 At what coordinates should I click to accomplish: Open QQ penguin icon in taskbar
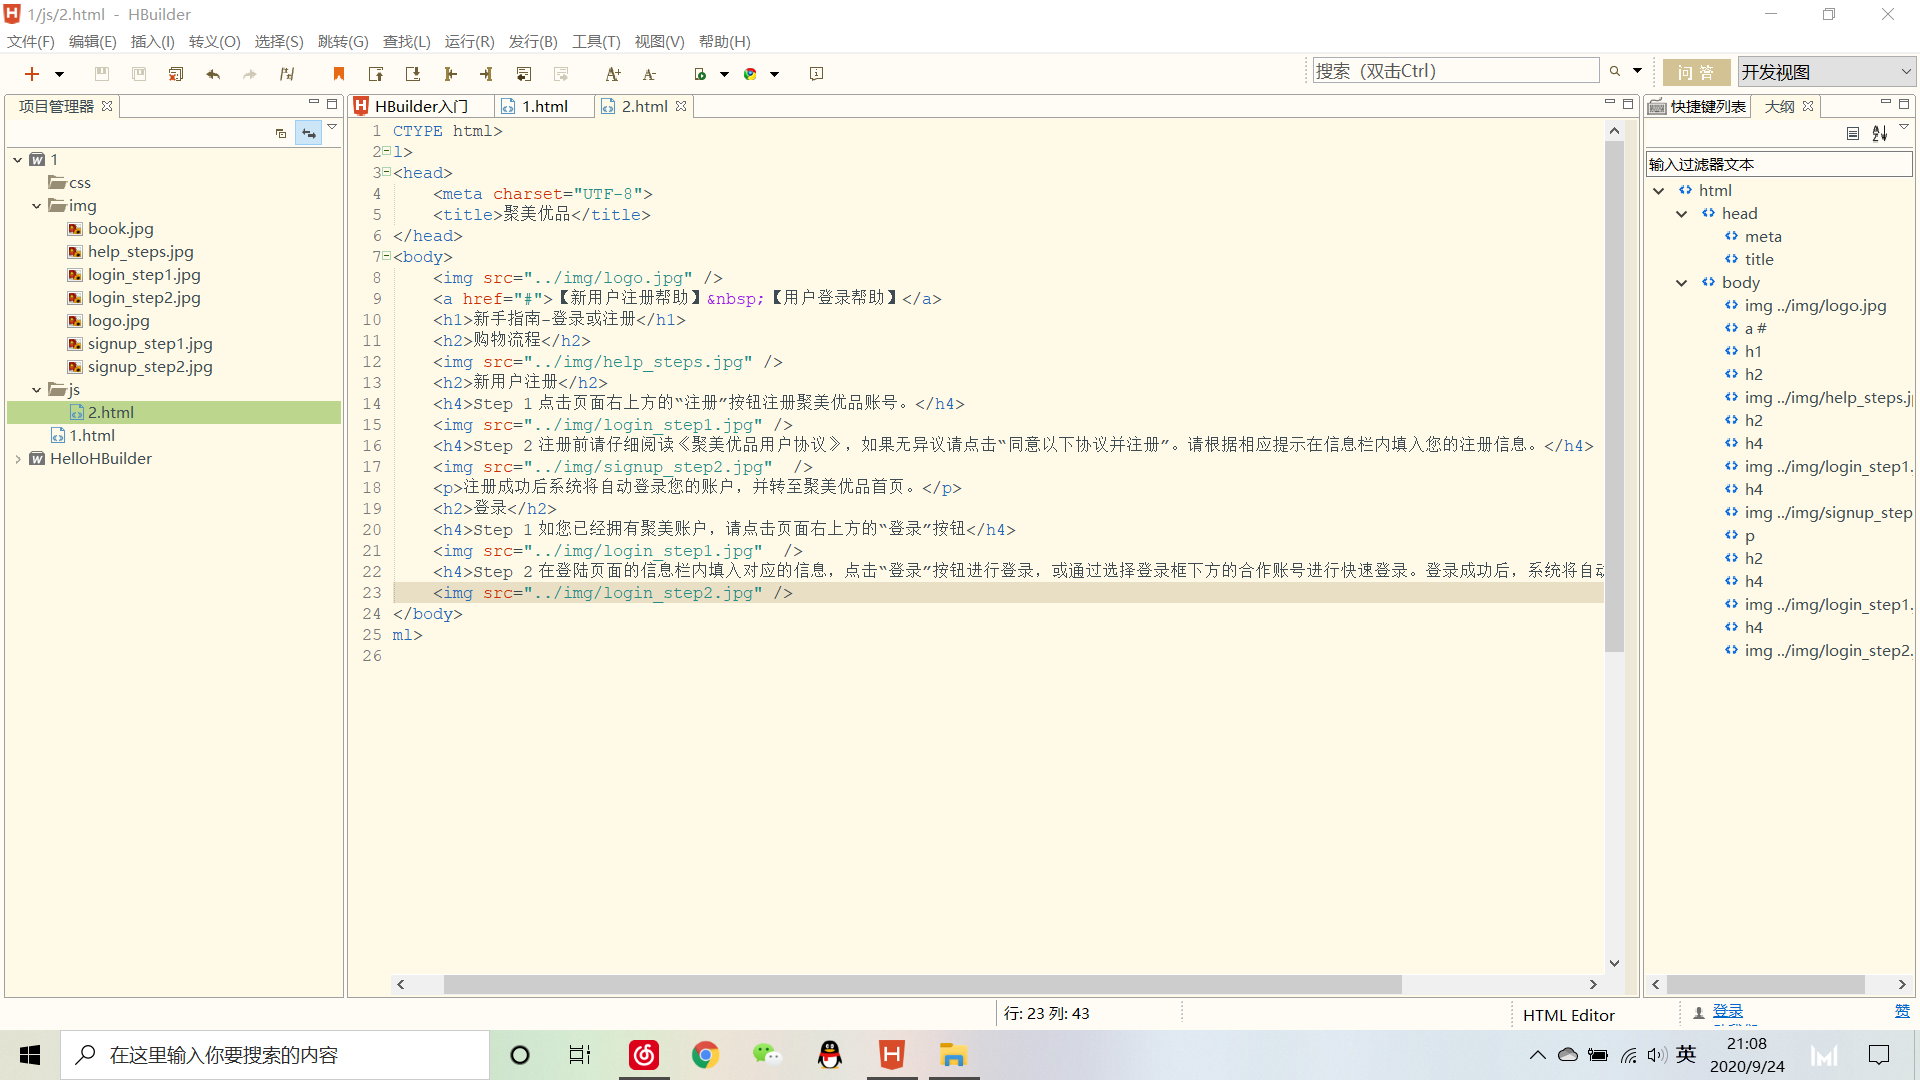click(829, 1055)
